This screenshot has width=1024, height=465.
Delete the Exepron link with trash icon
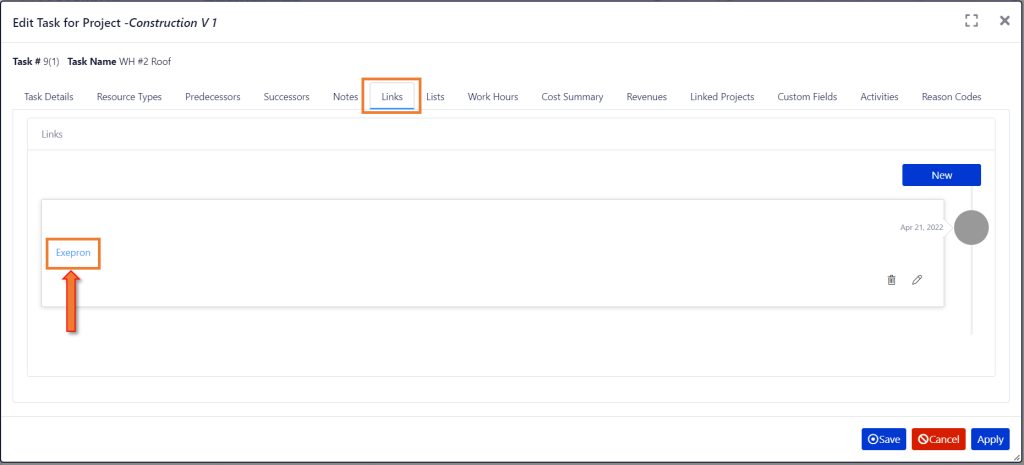891,280
